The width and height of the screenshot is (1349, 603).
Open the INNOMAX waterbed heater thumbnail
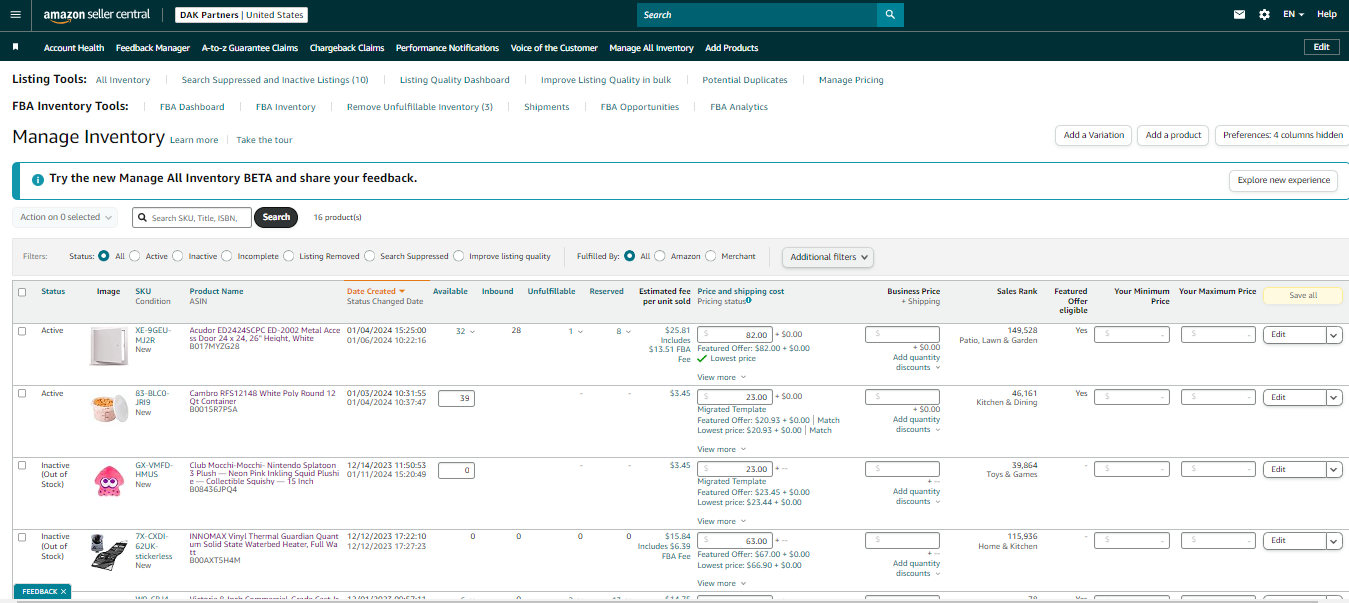point(109,552)
